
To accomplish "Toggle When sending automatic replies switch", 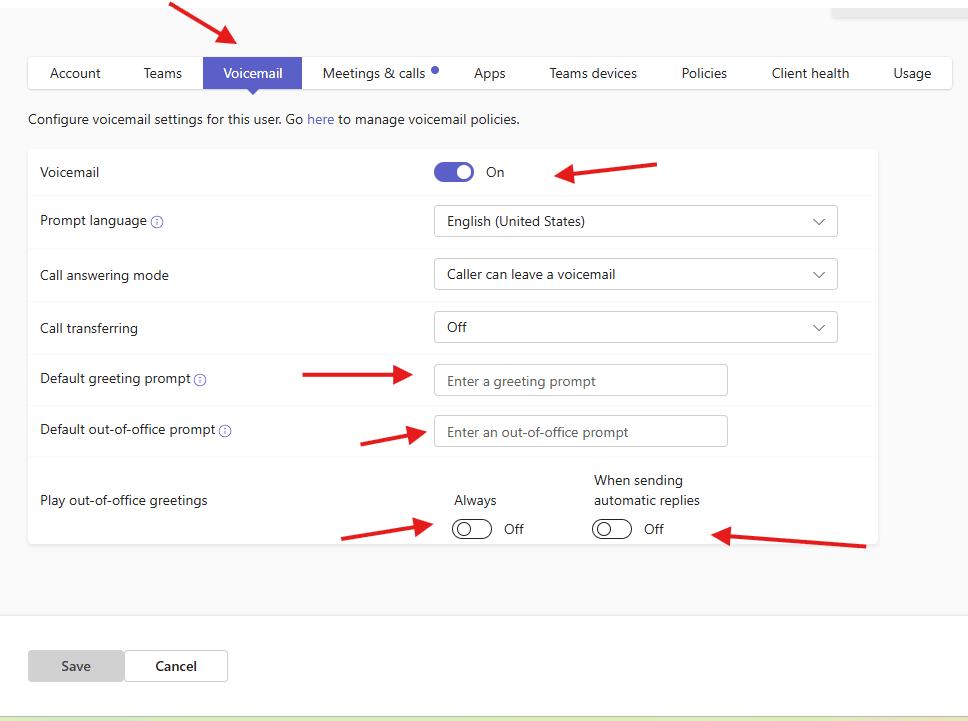I will coord(612,529).
